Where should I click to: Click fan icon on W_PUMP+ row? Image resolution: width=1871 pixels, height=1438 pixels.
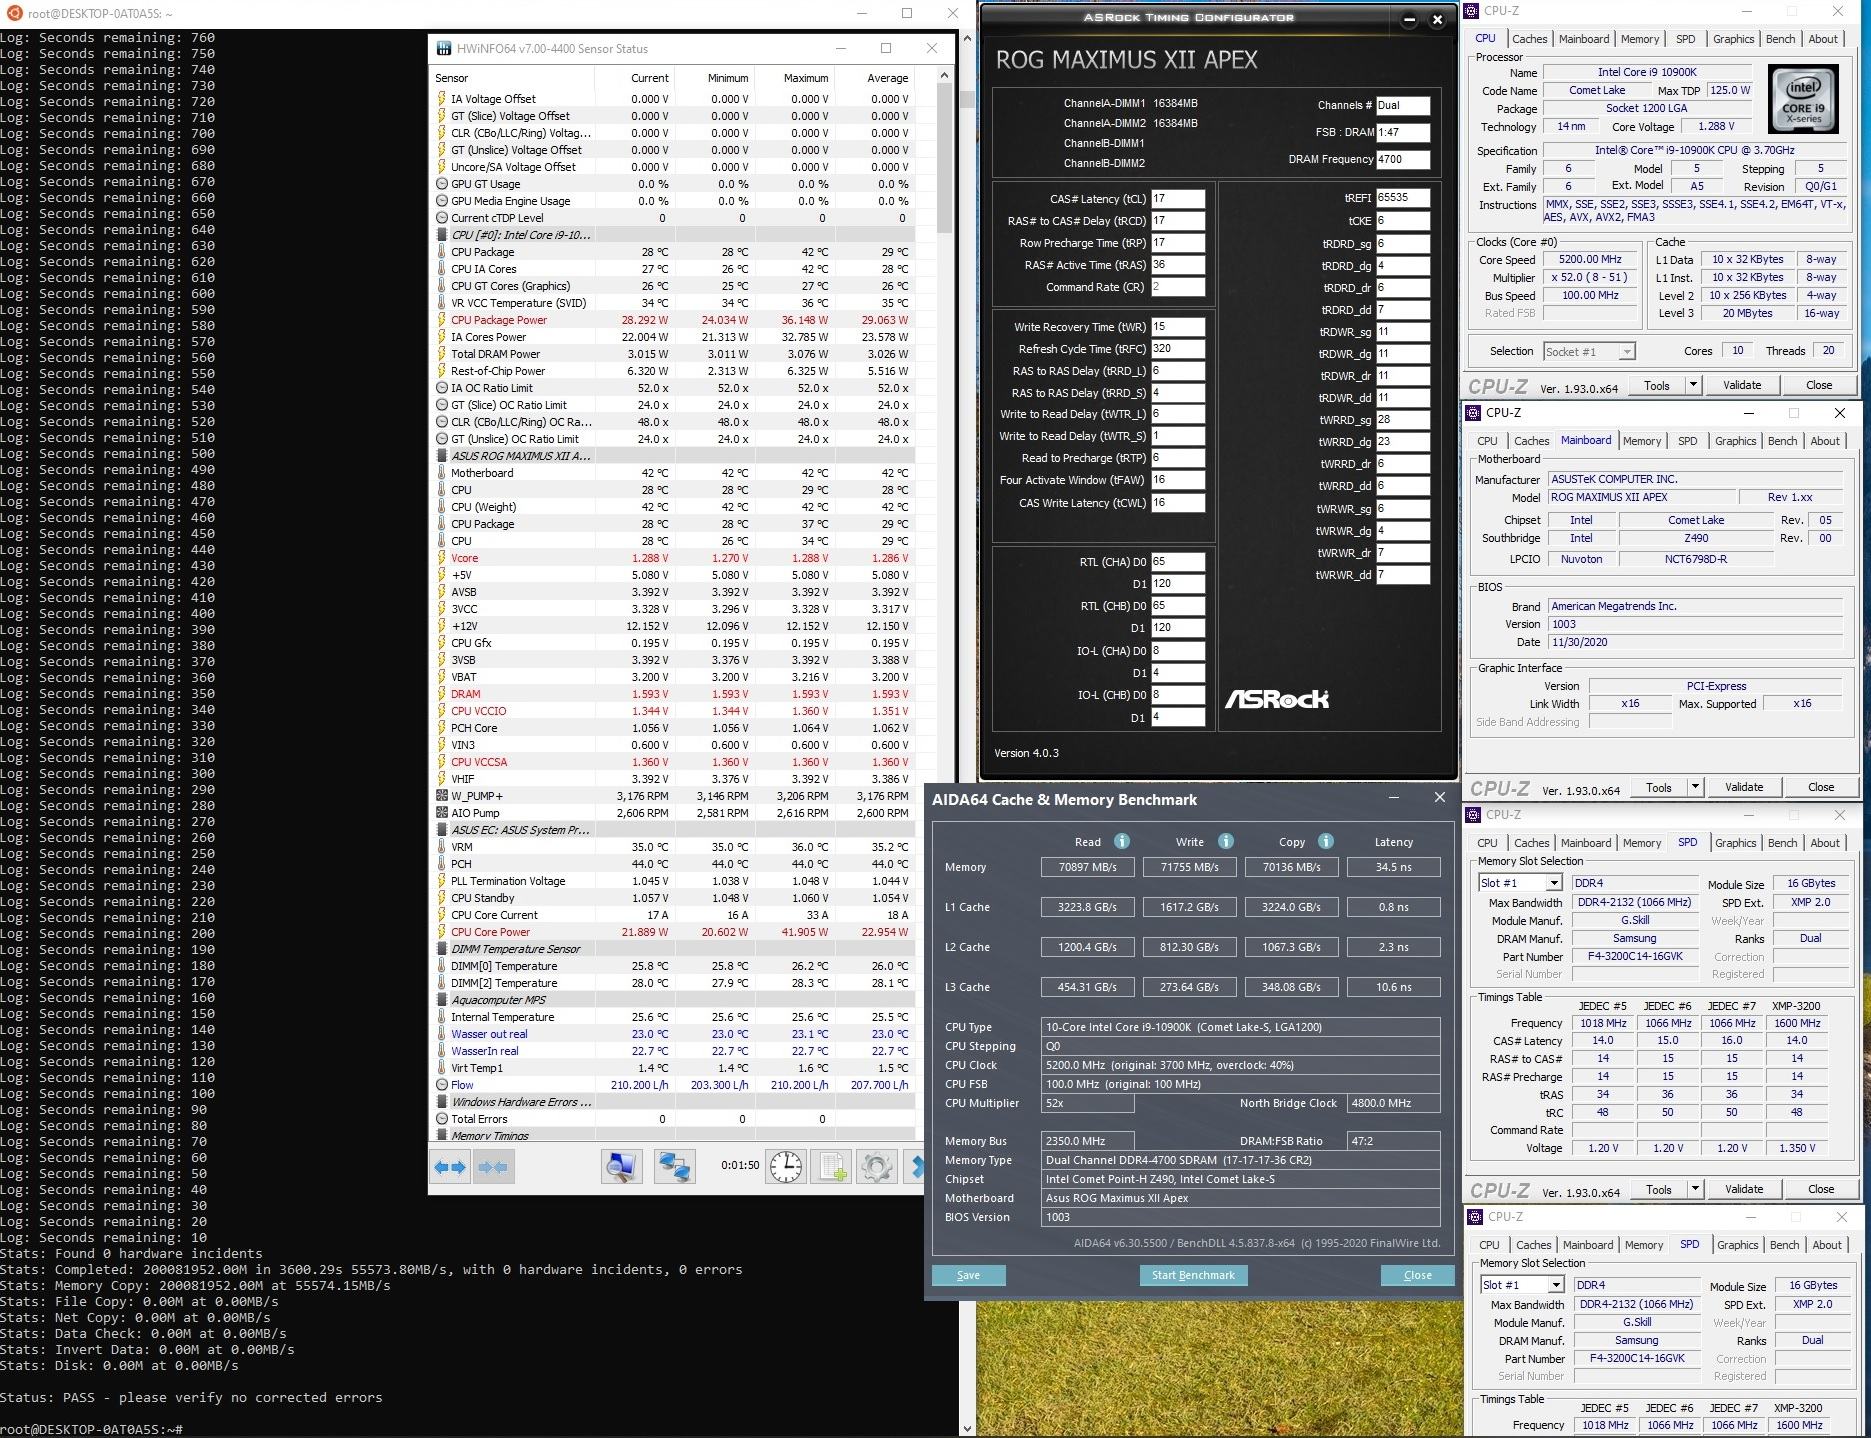point(442,796)
